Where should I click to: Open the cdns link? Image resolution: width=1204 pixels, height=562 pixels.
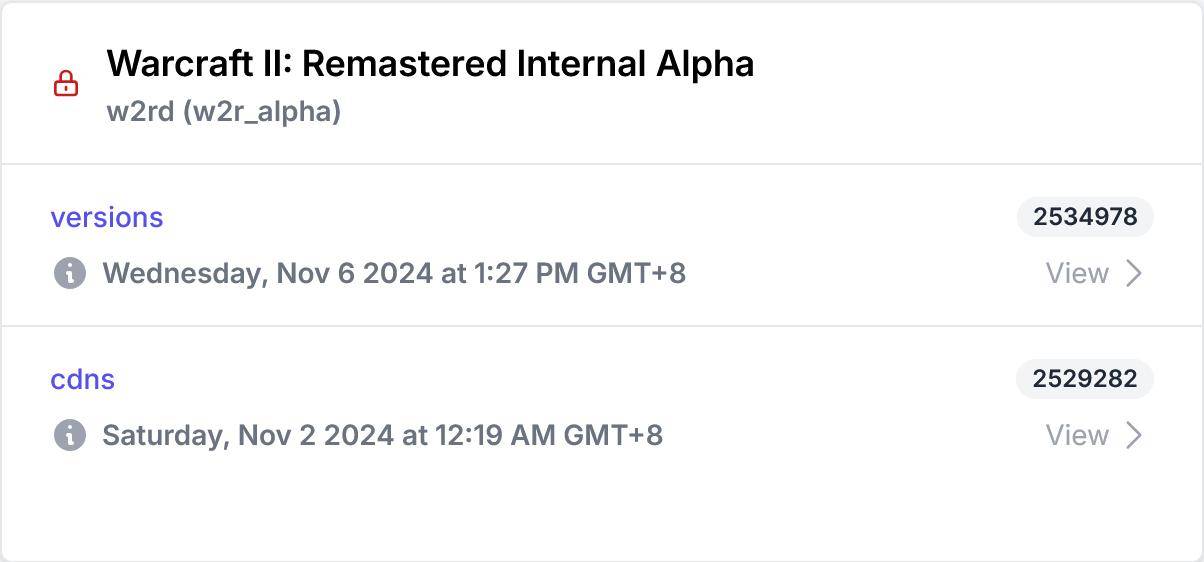[83, 379]
